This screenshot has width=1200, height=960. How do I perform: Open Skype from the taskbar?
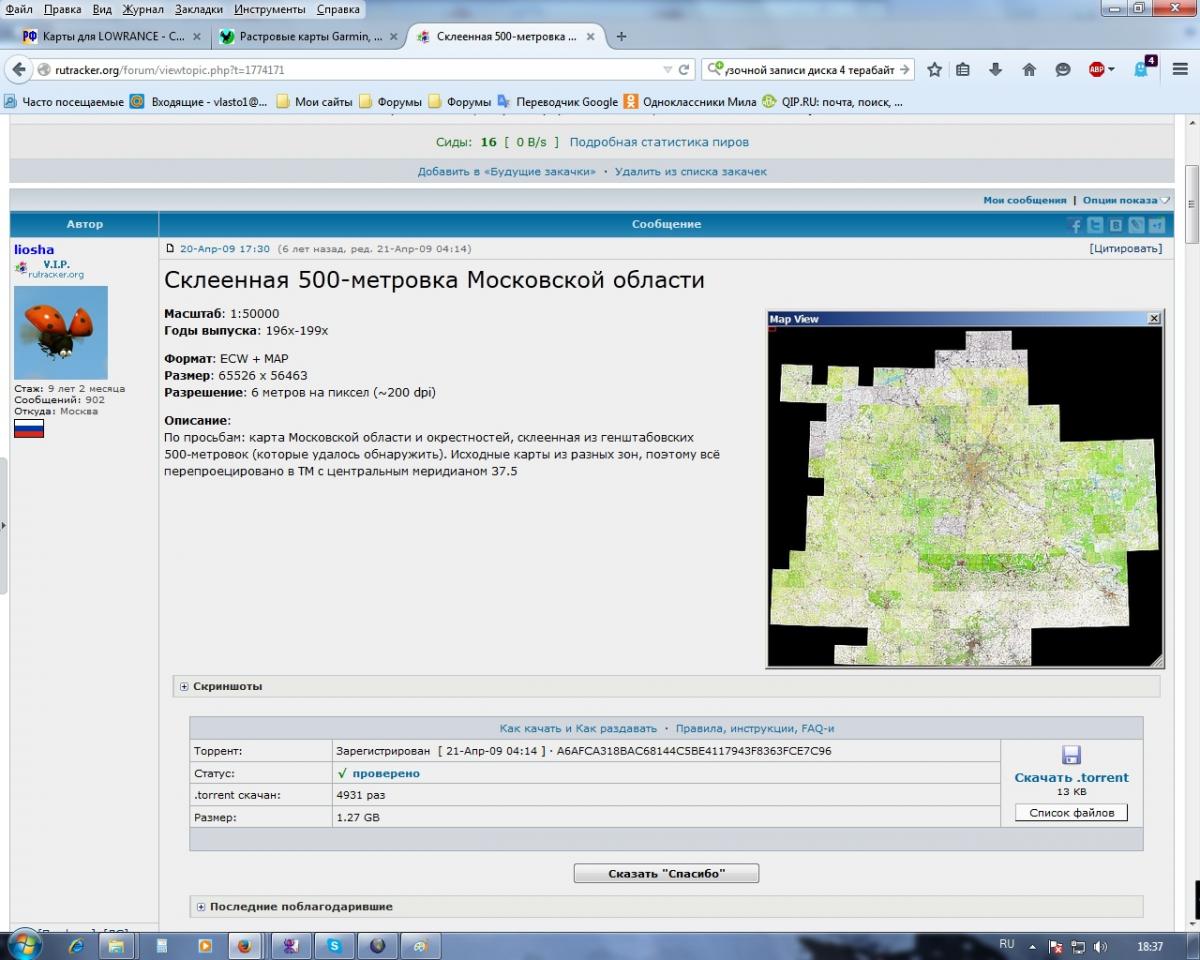334,945
